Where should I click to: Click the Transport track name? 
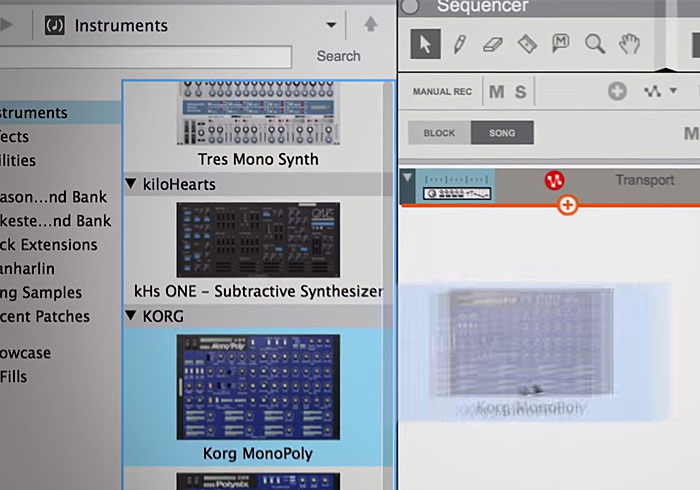click(x=645, y=180)
